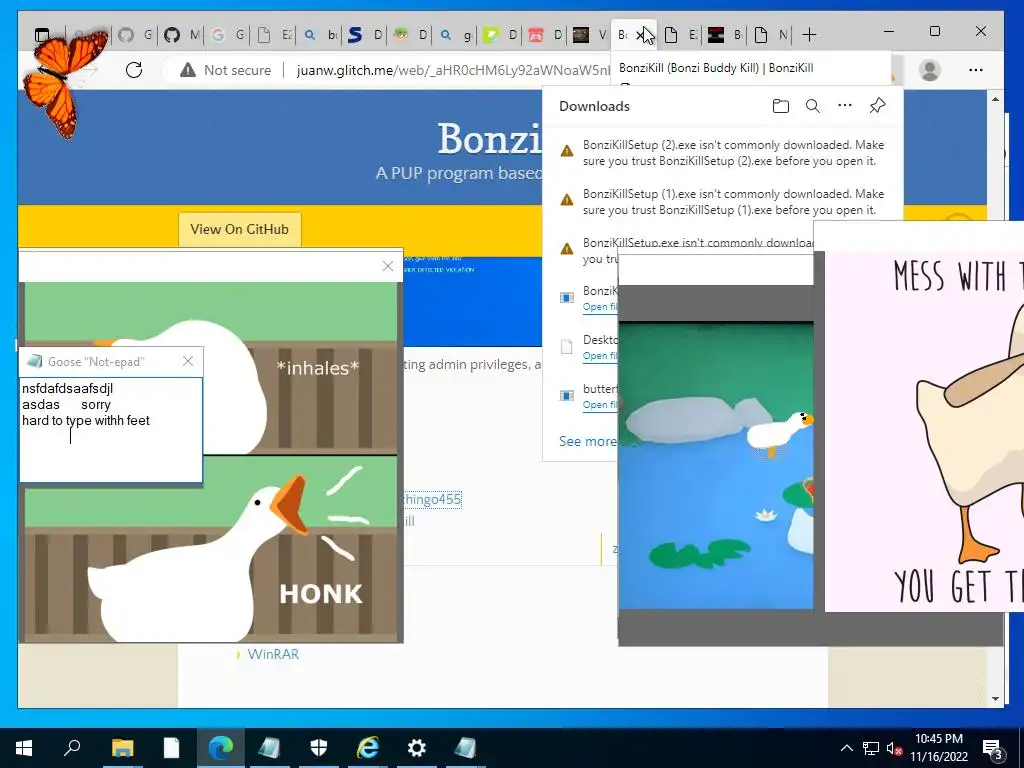
Task: Click the Downloads panel heading
Action: pyautogui.click(x=594, y=106)
